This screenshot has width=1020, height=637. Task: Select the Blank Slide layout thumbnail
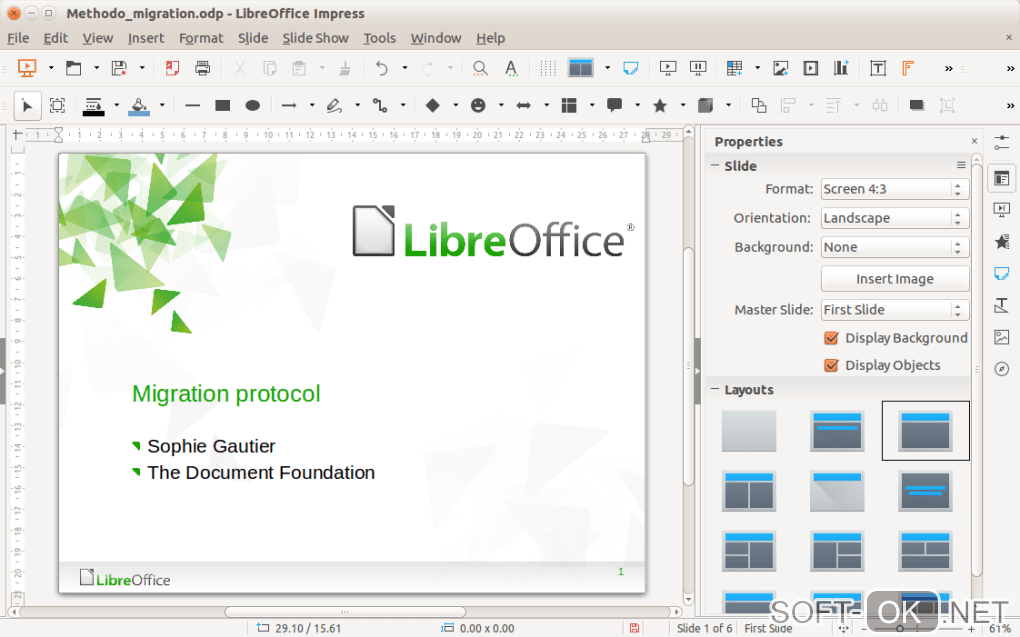pyautogui.click(x=749, y=431)
